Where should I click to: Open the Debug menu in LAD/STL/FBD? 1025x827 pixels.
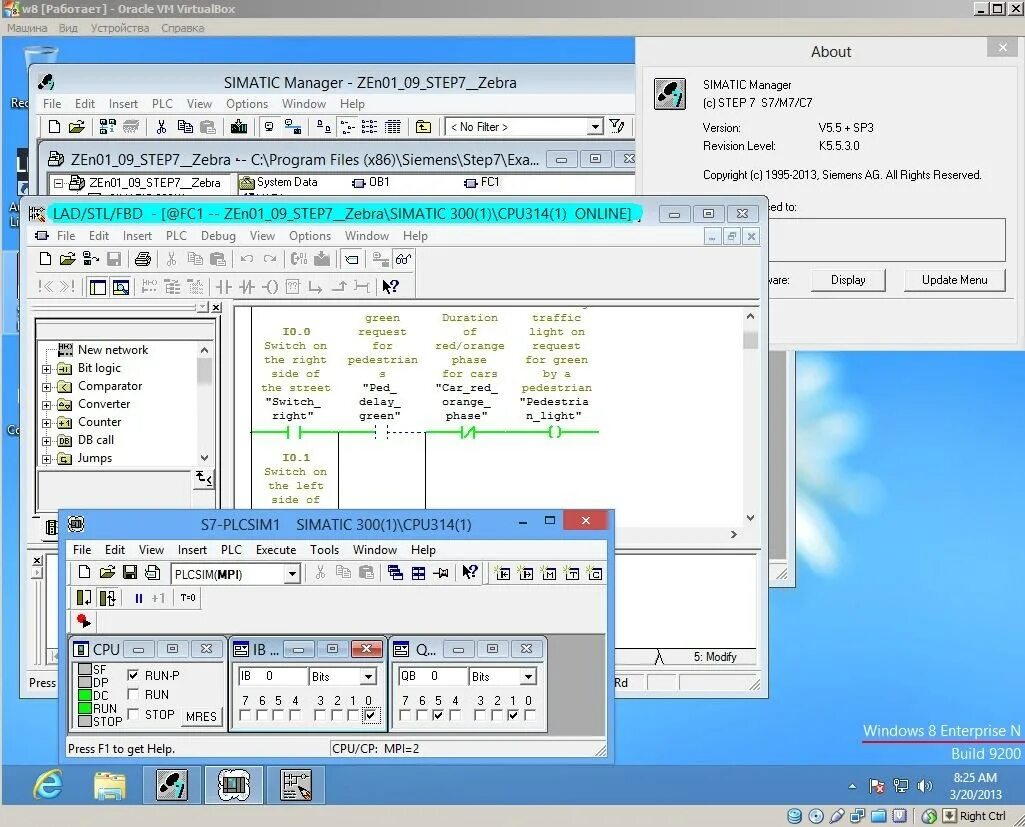(218, 236)
